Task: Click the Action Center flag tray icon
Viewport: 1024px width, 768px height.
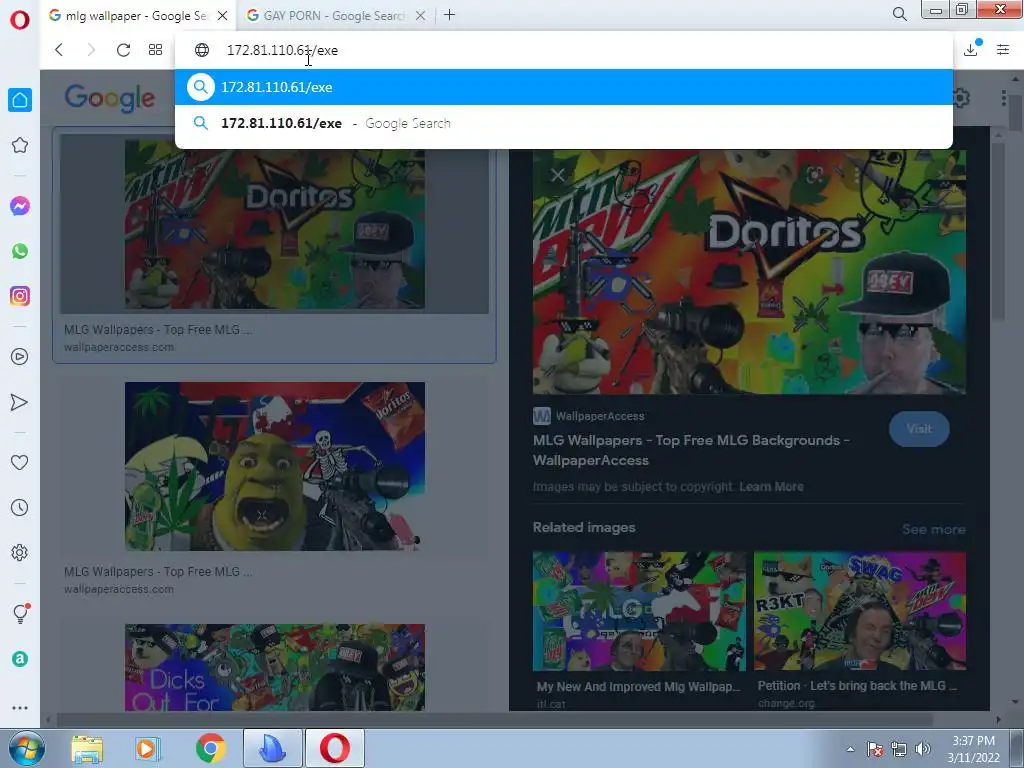Action: pos(874,749)
